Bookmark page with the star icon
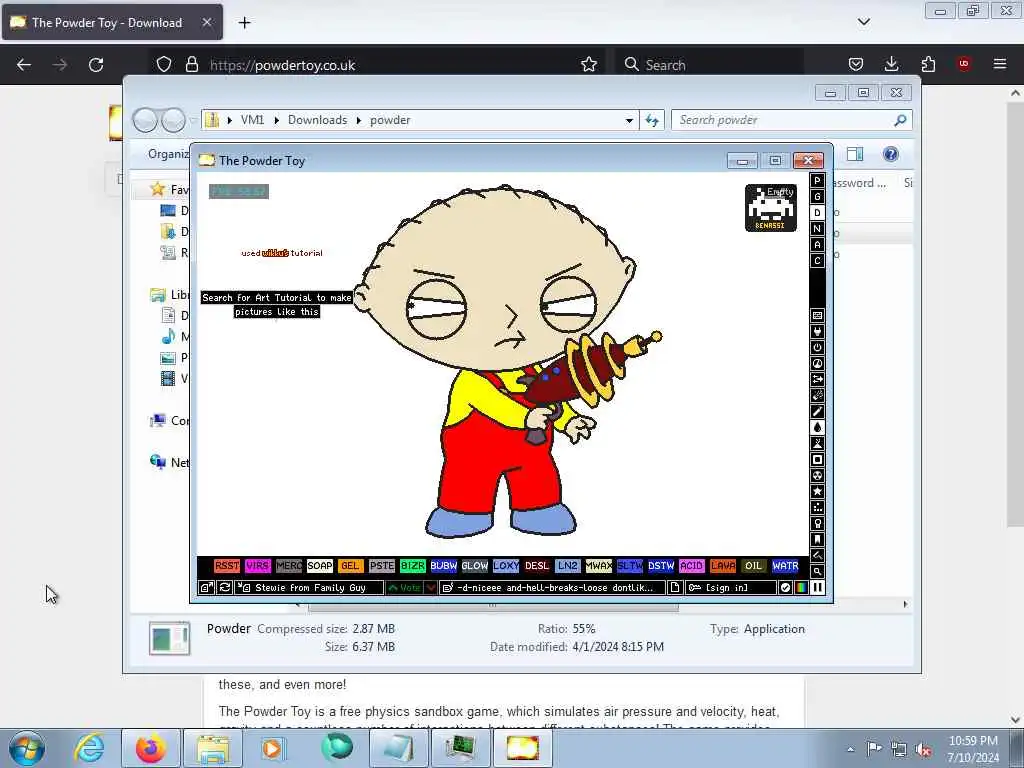The width and height of the screenshot is (1024, 768). click(589, 65)
